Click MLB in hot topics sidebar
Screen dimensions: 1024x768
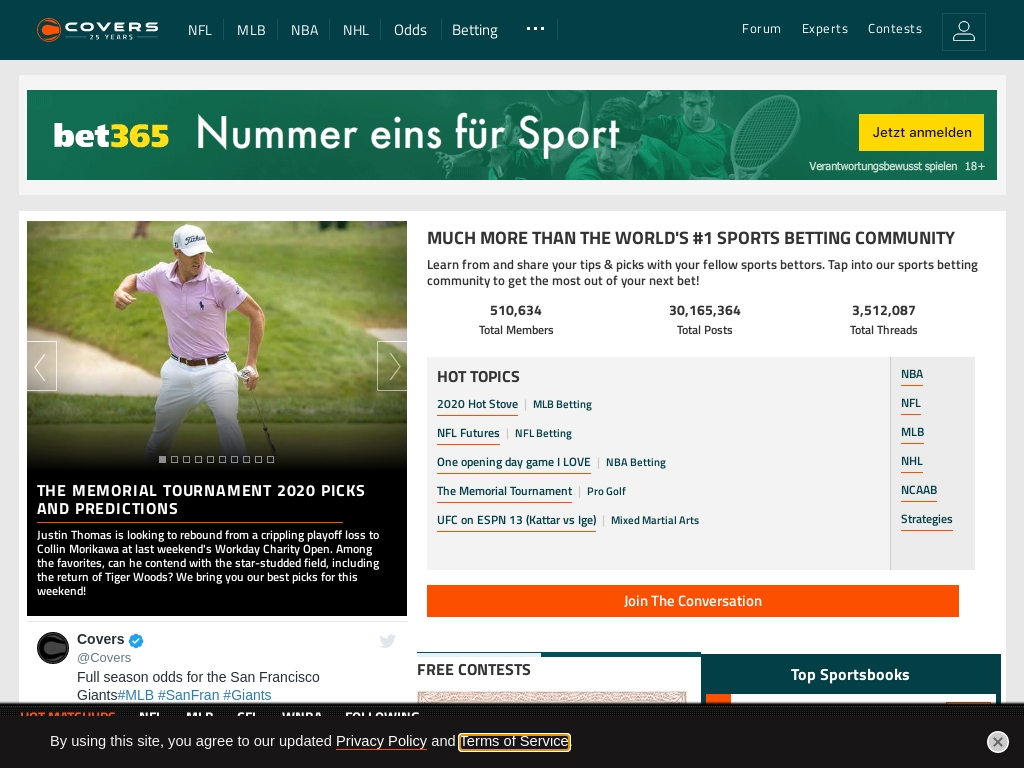click(912, 432)
